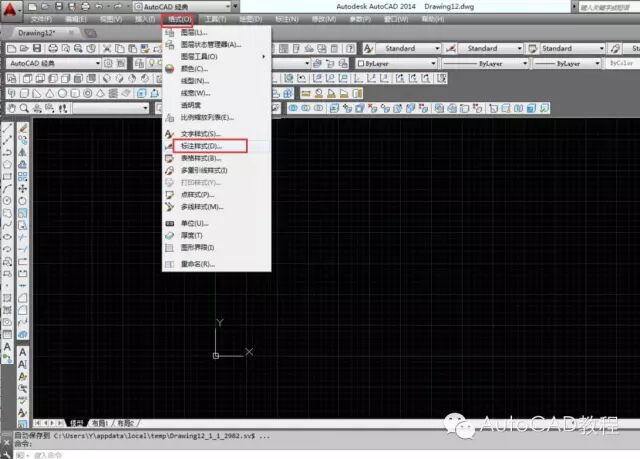640x459 pixels.
Task: Expand the quick access toolbar customize arrow
Action: coord(236,7)
